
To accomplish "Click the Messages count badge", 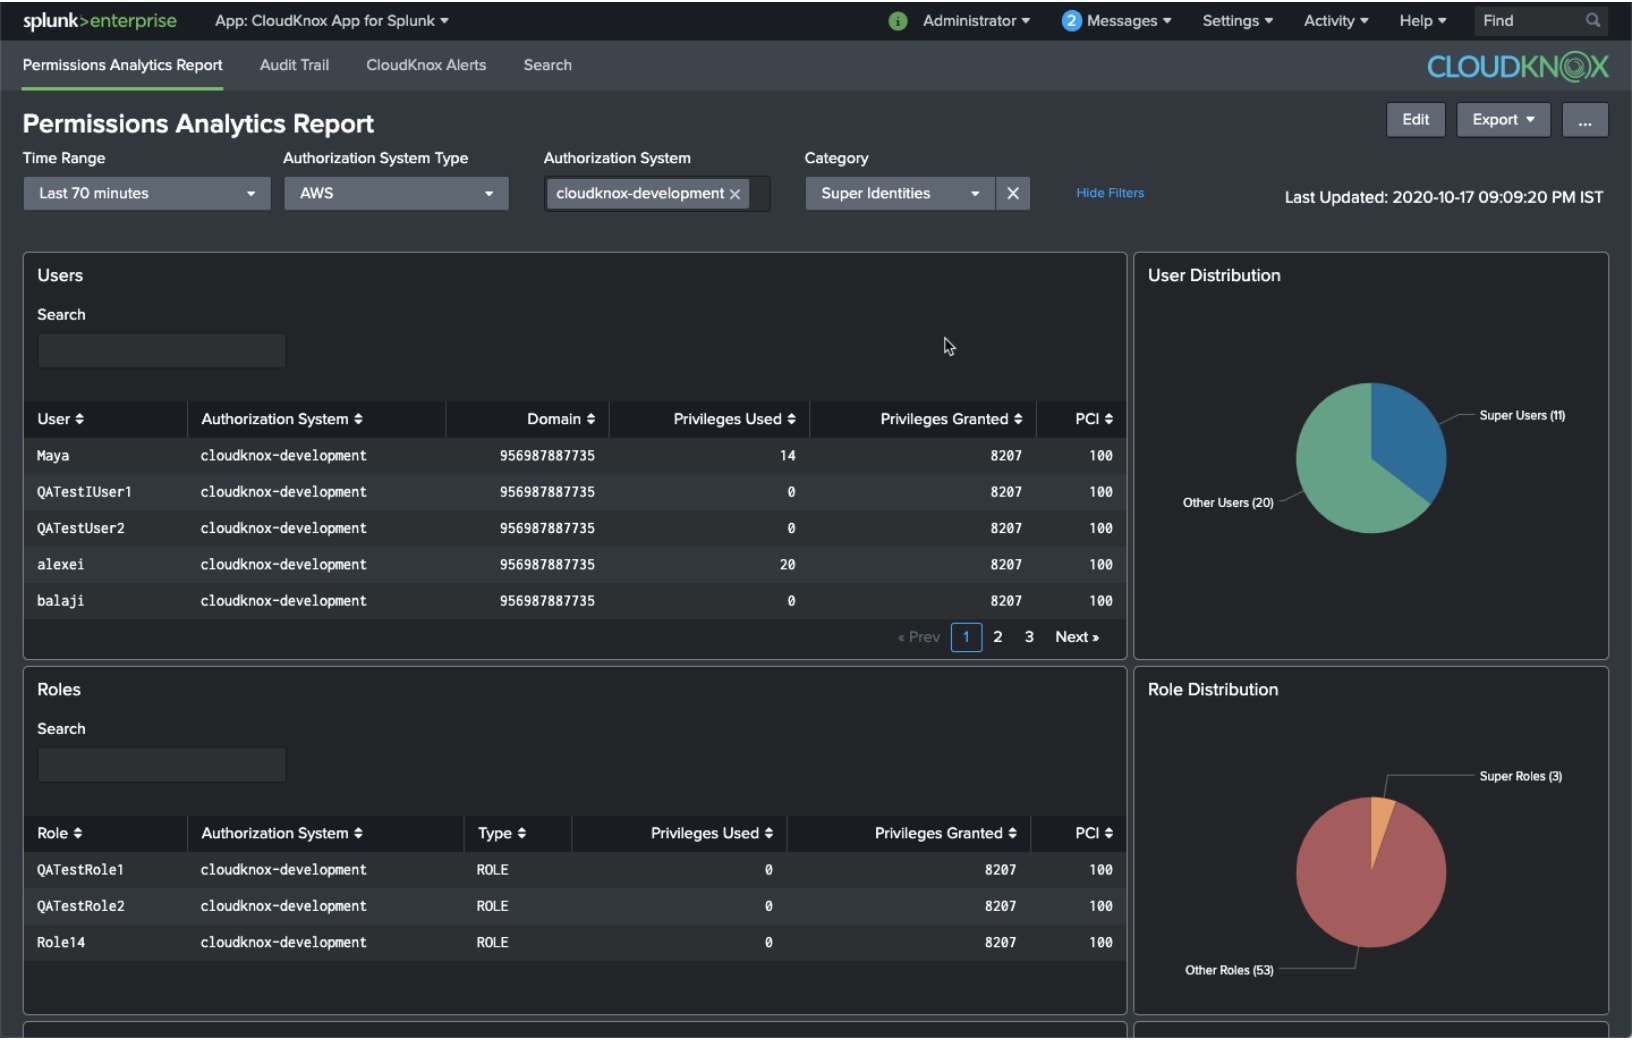I will point(1071,21).
